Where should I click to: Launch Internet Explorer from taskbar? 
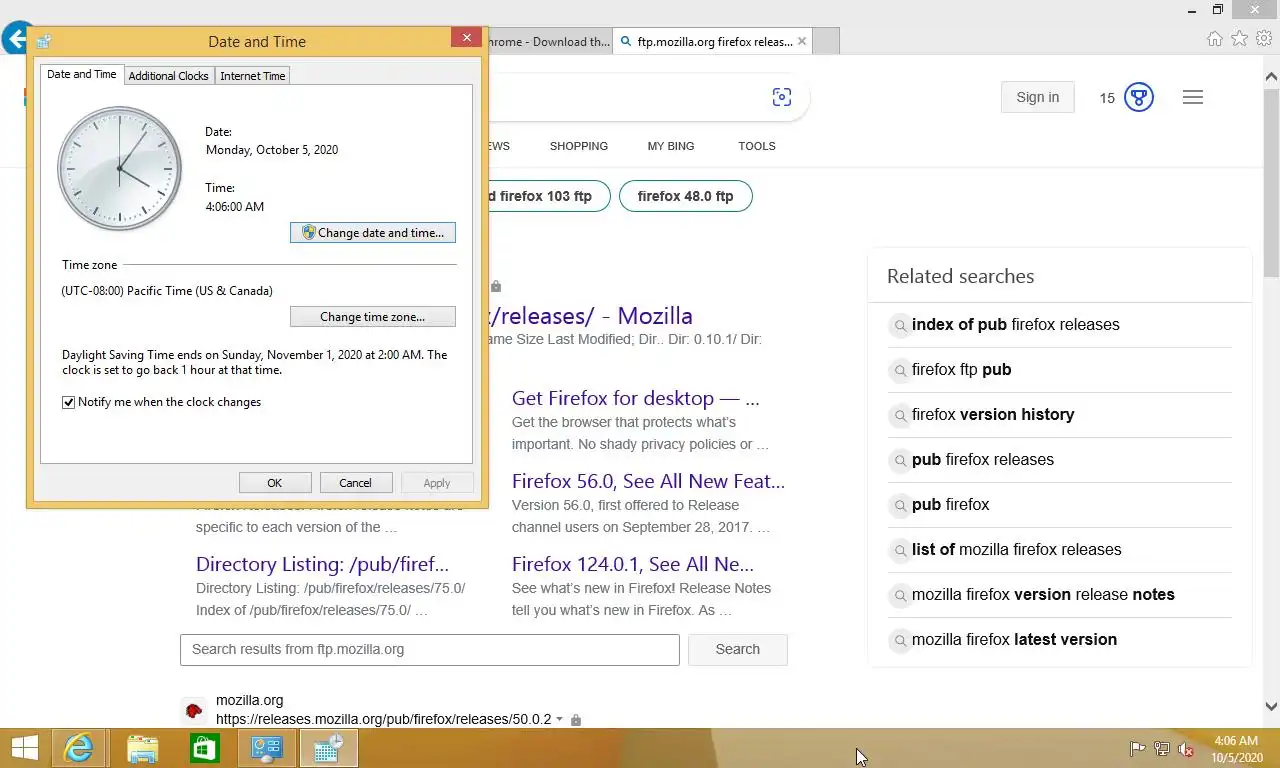(x=78, y=748)
